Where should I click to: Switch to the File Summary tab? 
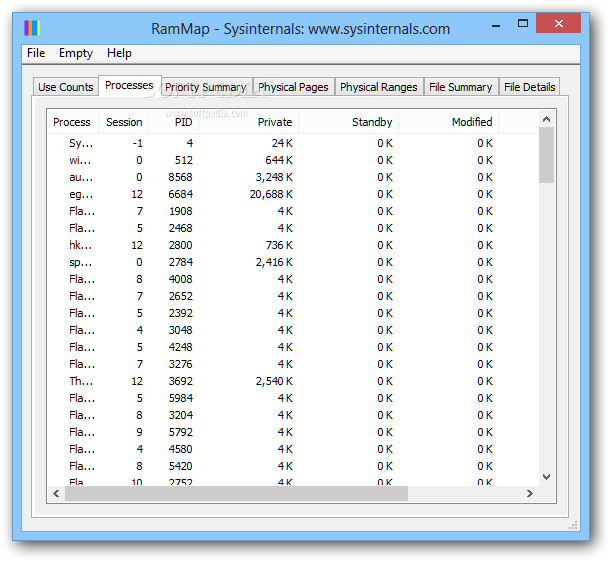(461, 87)
